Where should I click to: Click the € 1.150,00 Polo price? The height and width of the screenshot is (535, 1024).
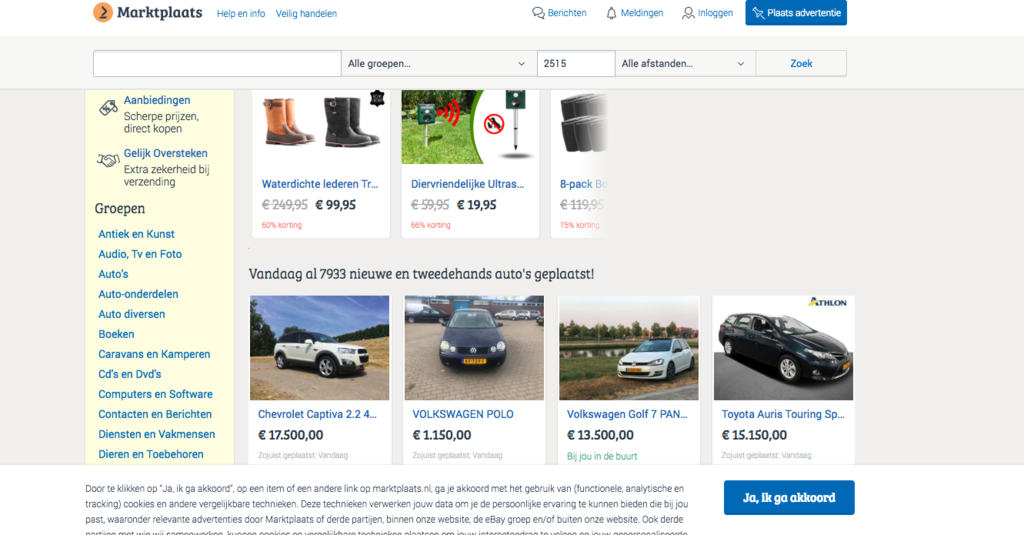coord(442,435)
